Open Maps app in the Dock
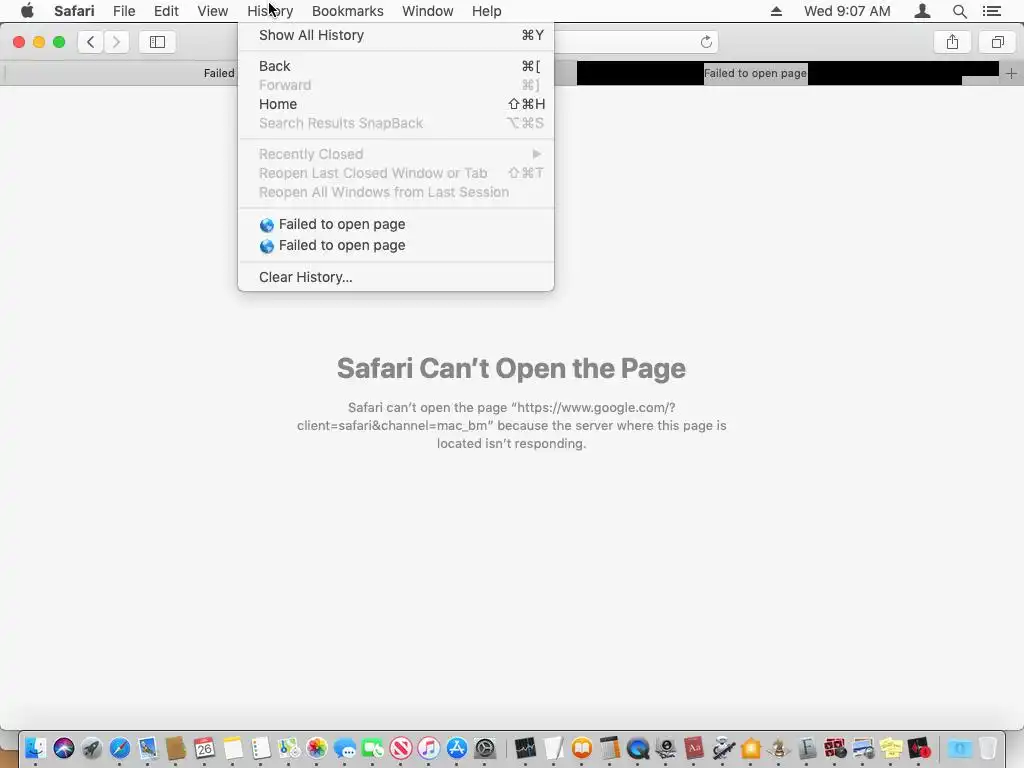 coord(289,748)
